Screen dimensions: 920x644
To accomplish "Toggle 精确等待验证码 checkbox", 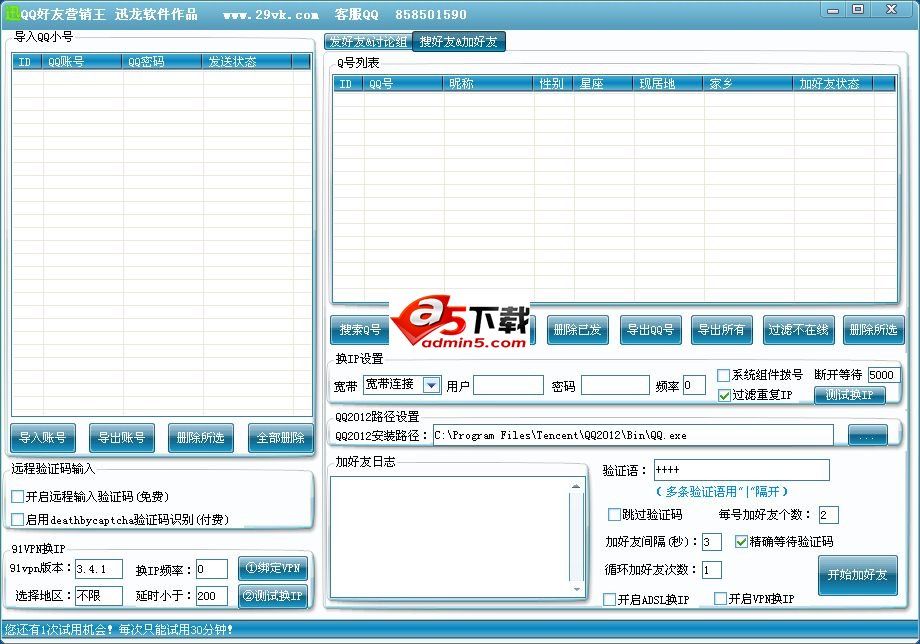I will (x=741, y=541).
